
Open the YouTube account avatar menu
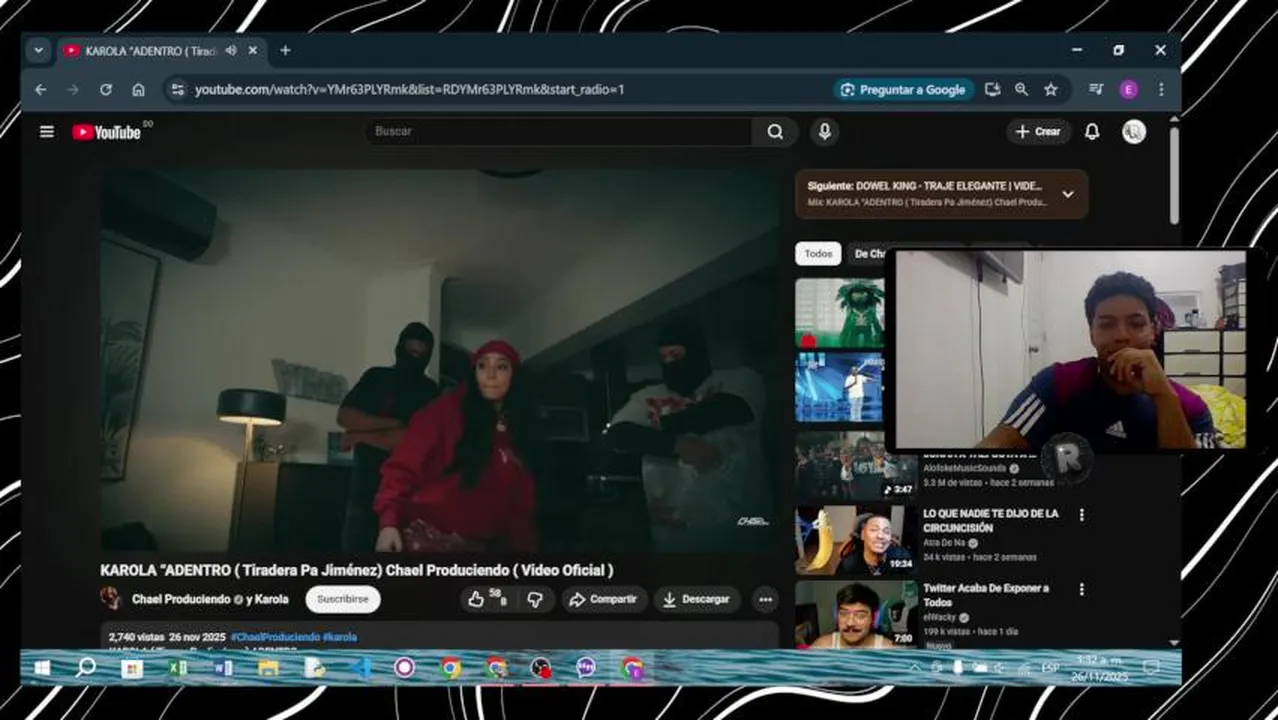[1133, 132]
